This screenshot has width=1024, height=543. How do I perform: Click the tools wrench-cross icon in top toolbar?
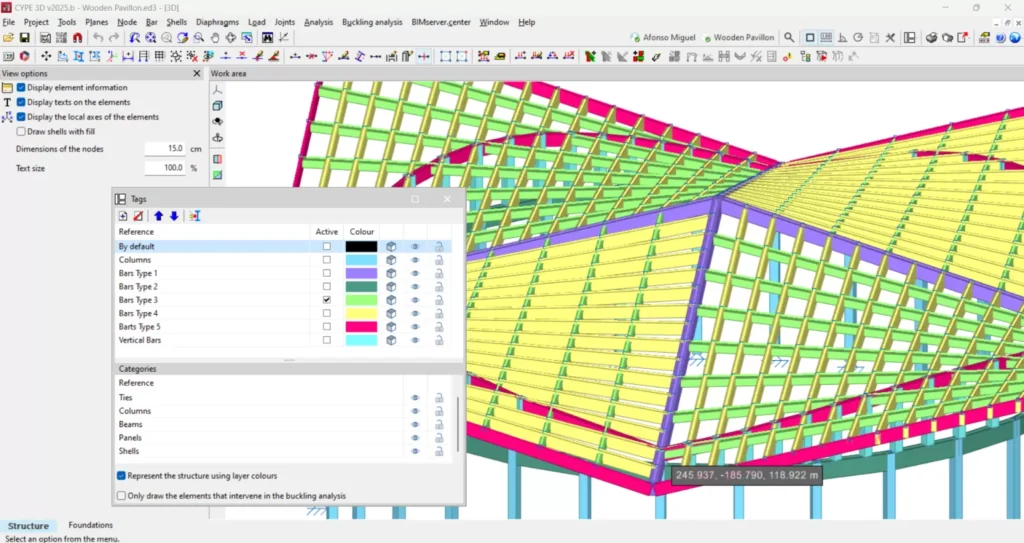889,38
